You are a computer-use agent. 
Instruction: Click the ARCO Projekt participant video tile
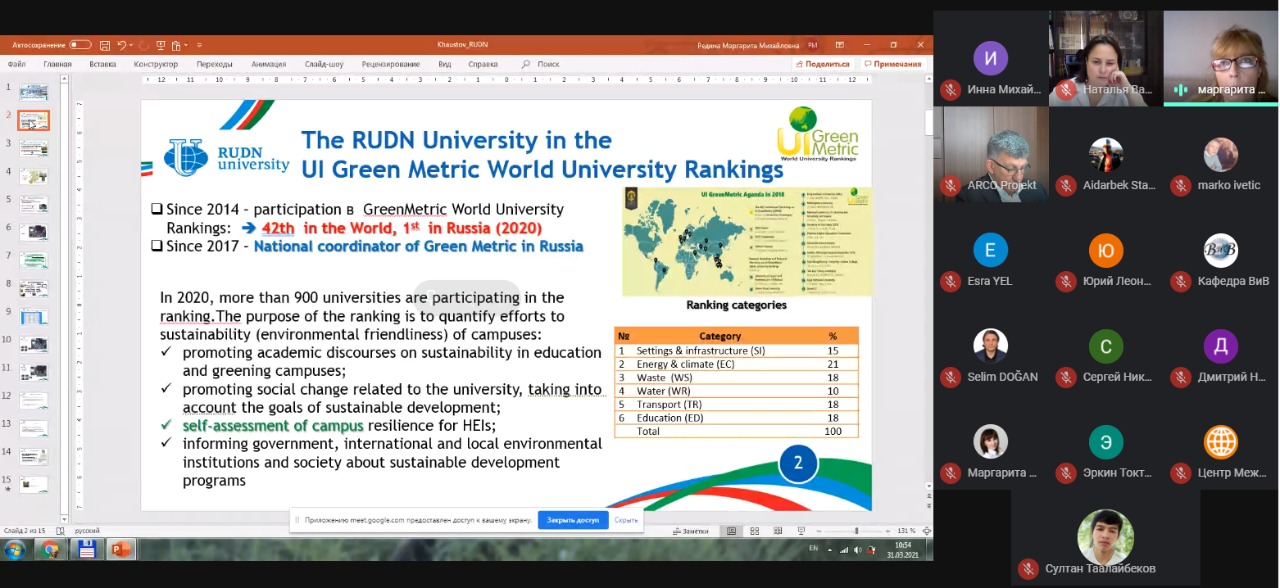pyautogui.click(x=991, y=155)
